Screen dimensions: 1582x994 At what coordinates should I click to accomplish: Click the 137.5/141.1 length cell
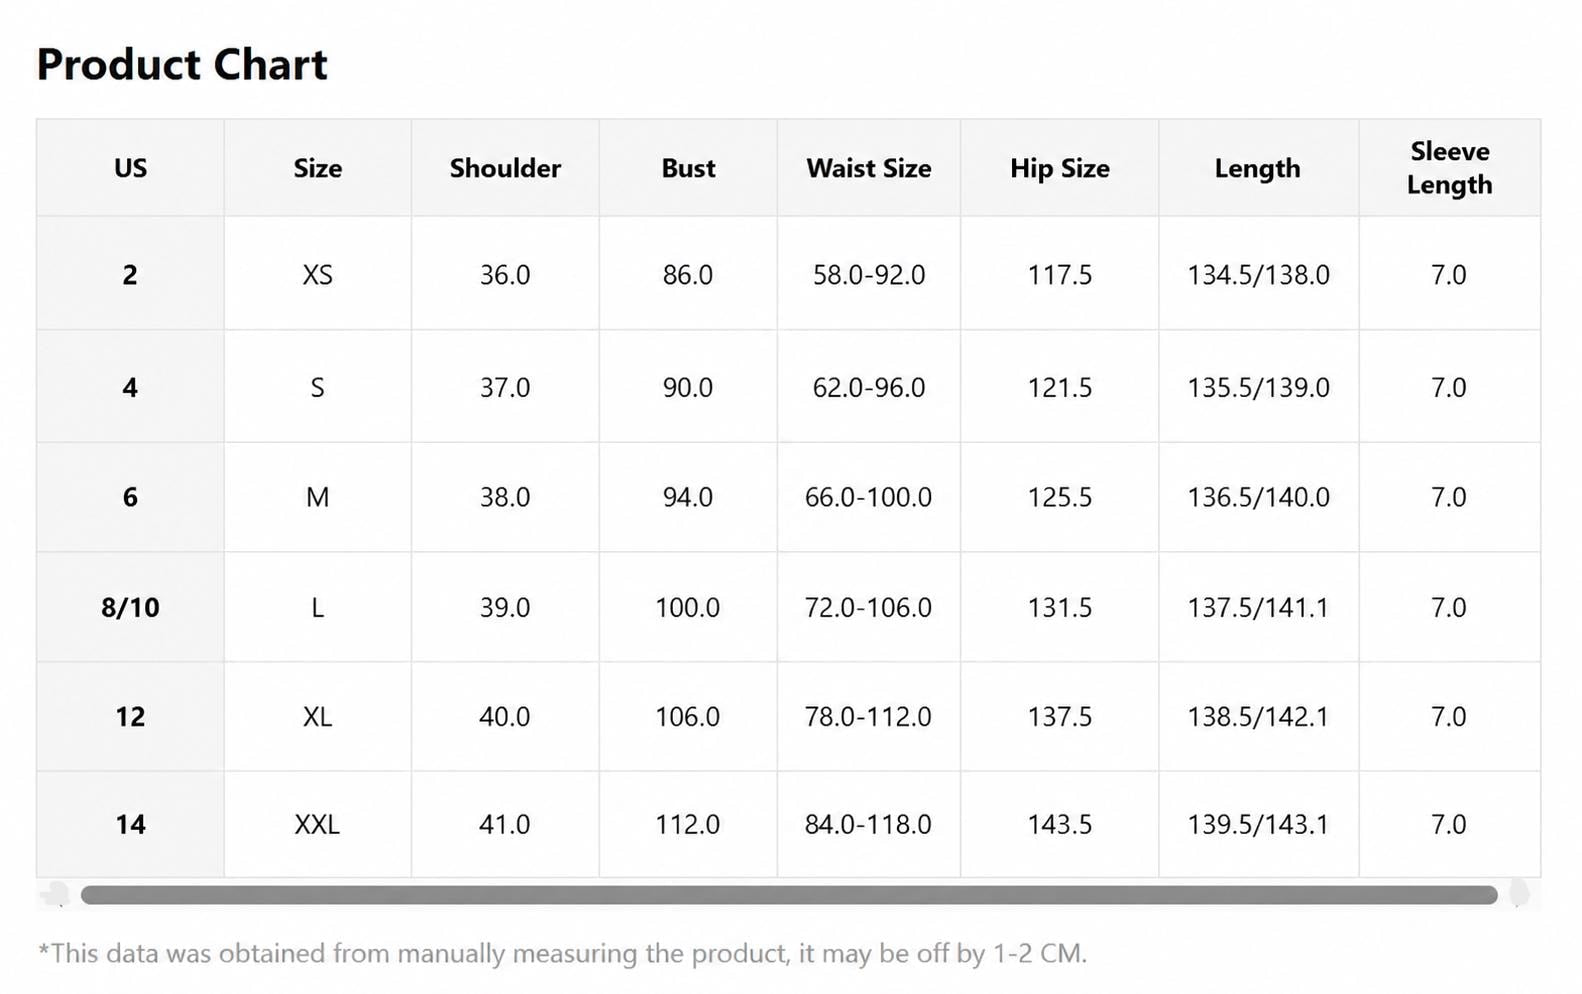(x=1258, y=607)
